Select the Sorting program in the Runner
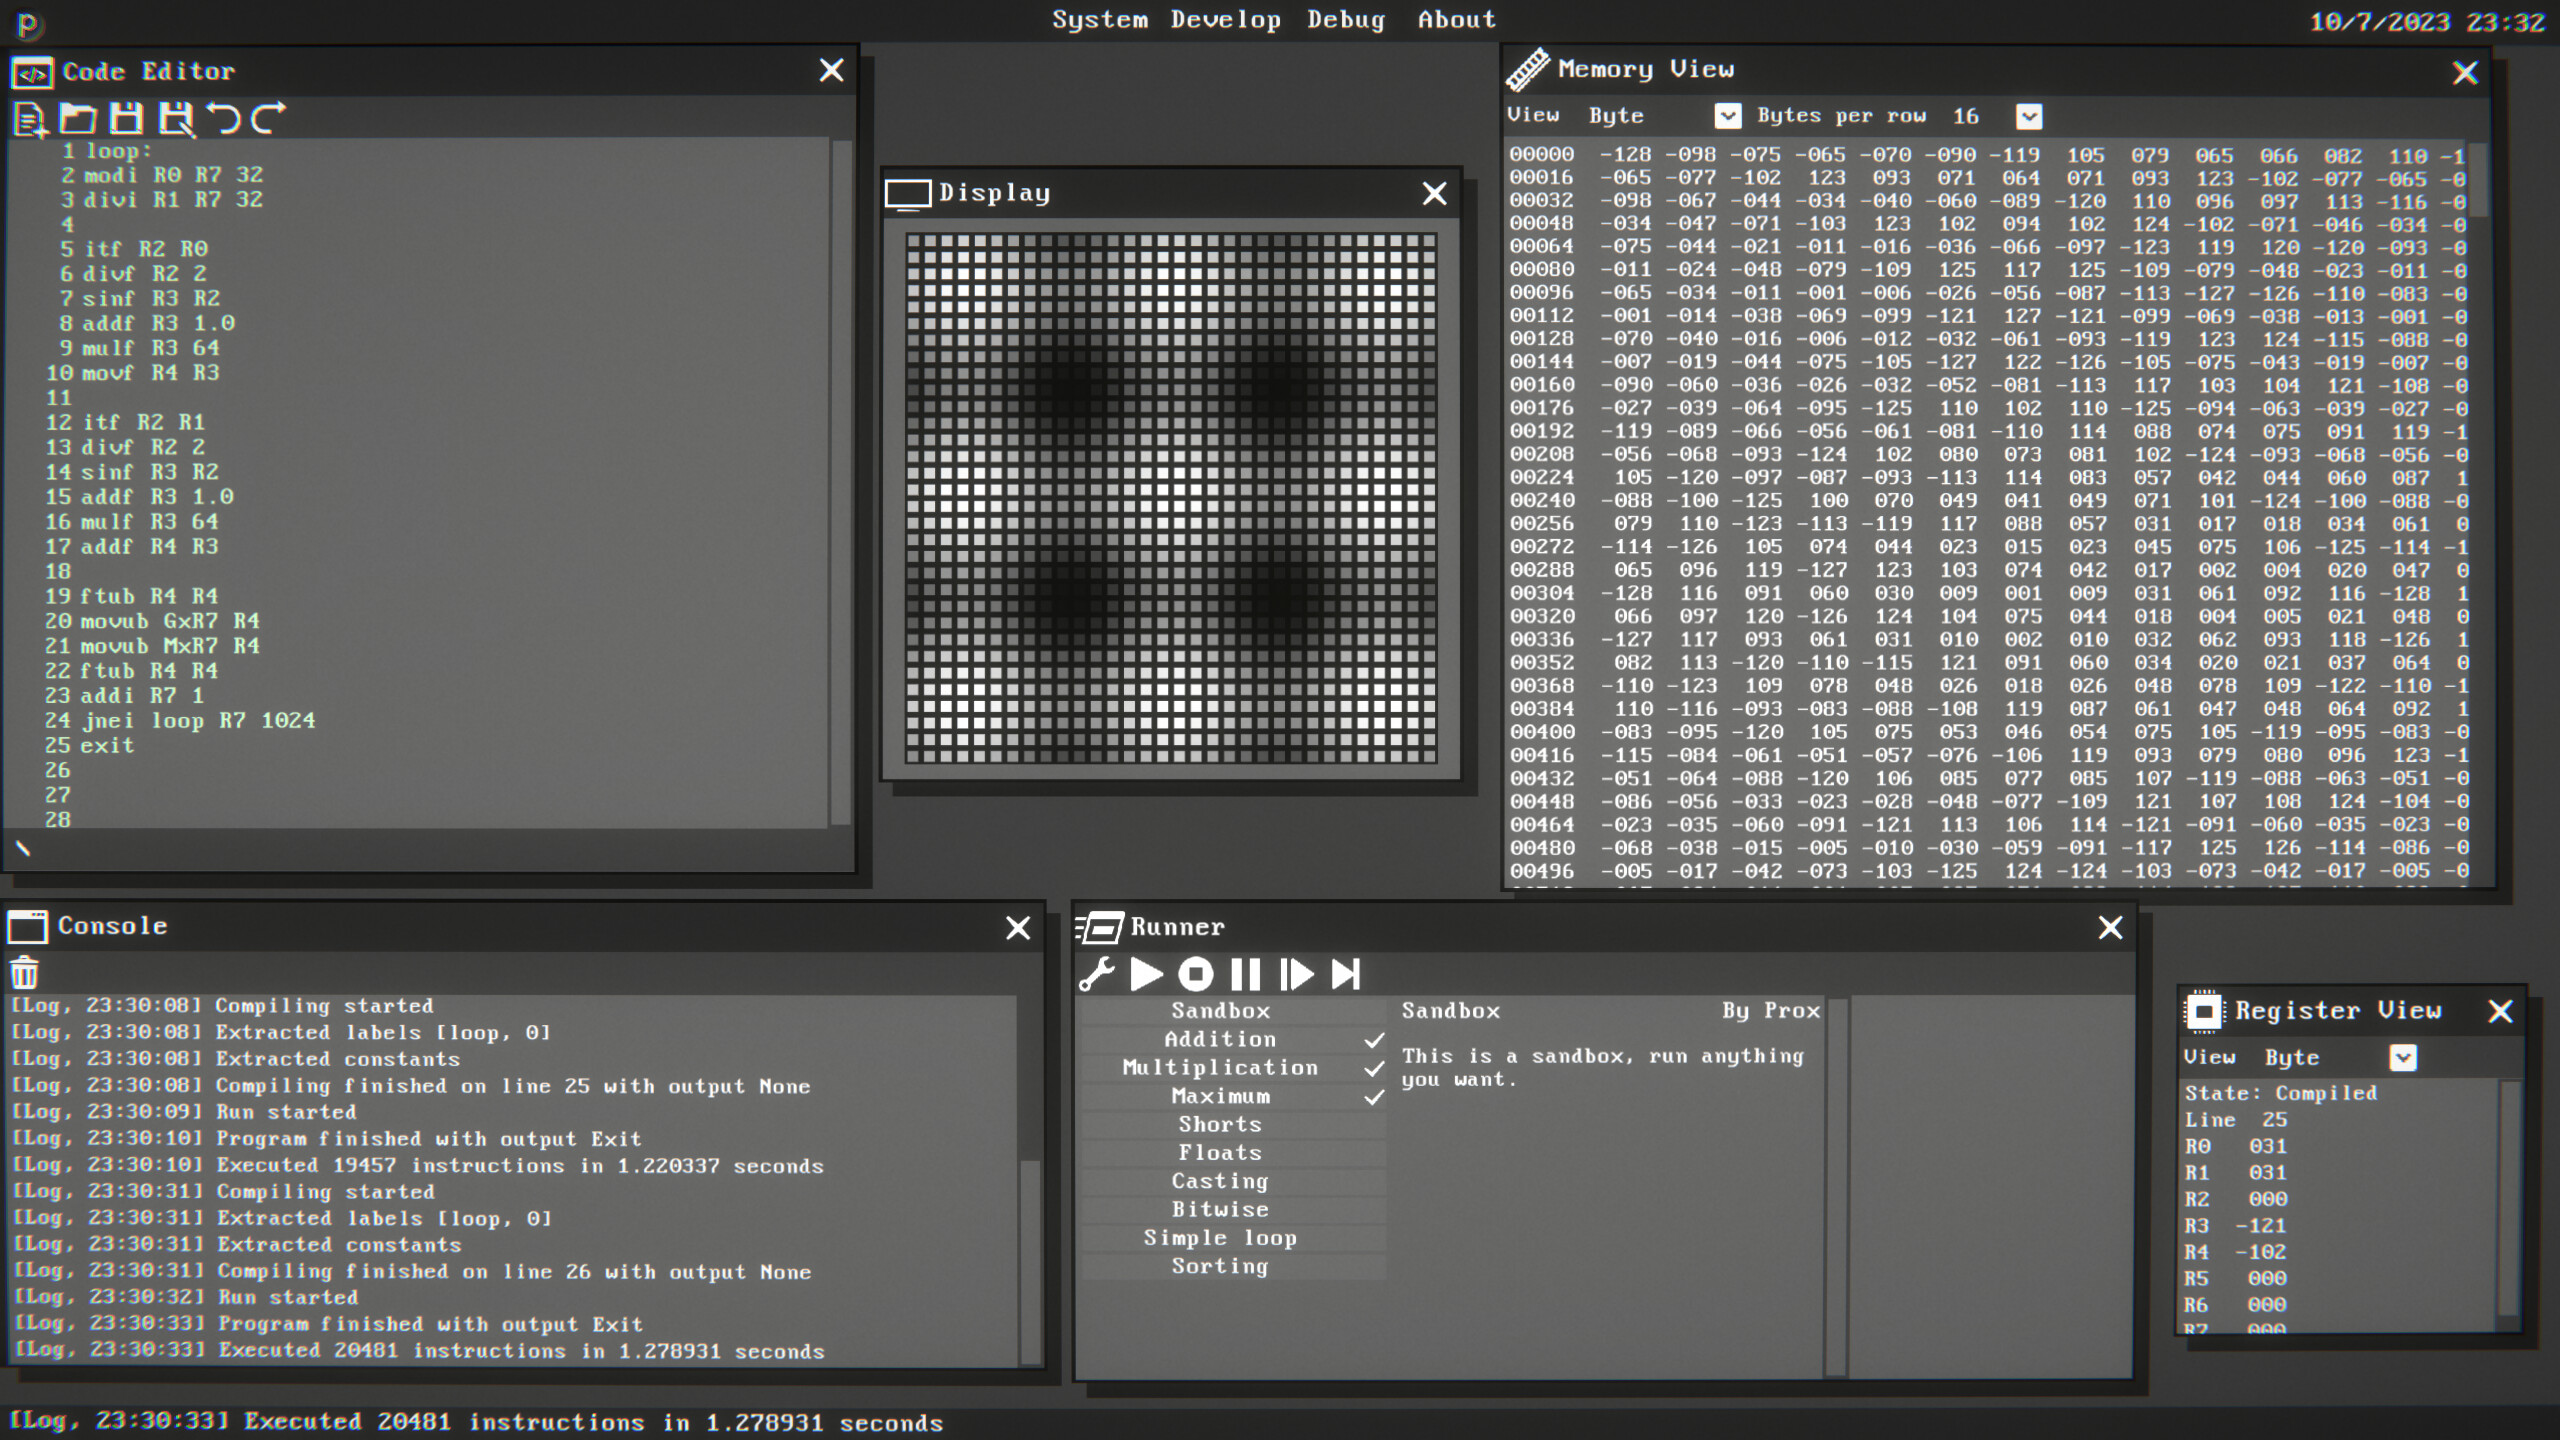 (1220, 1266)
